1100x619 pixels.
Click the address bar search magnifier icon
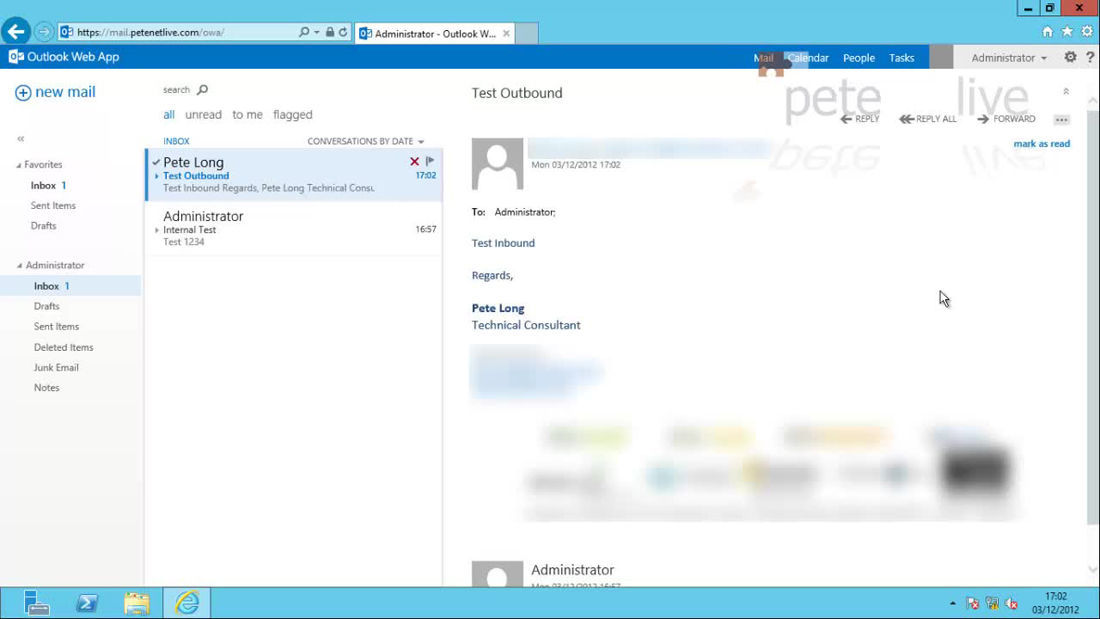(304, 32)
